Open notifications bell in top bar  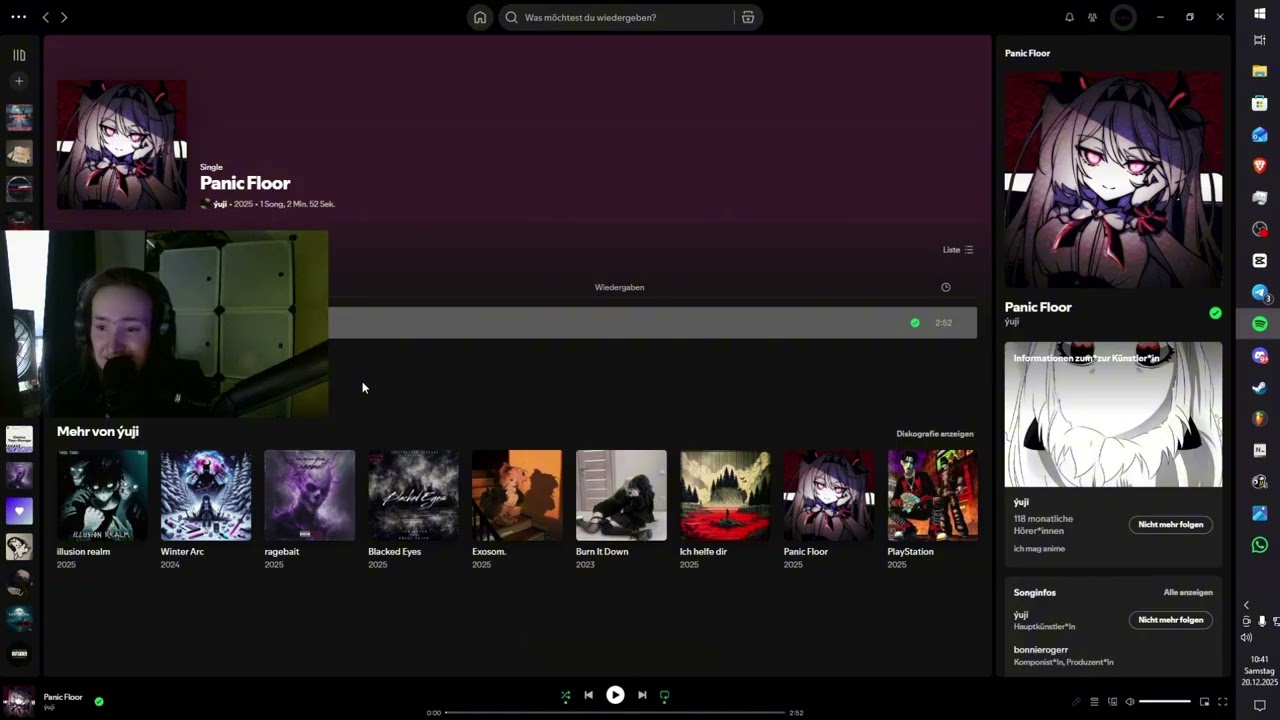[1069, 17]
